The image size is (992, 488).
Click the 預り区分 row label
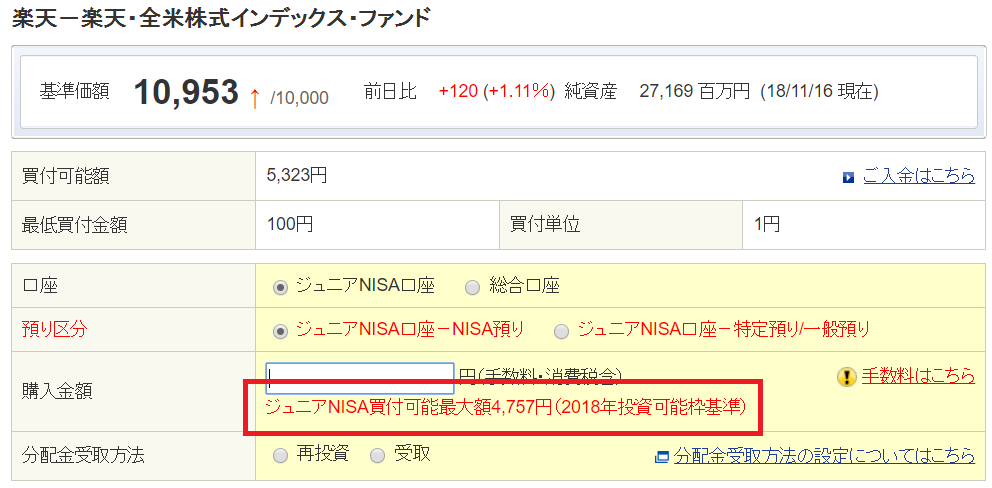[x=54, y=329]
